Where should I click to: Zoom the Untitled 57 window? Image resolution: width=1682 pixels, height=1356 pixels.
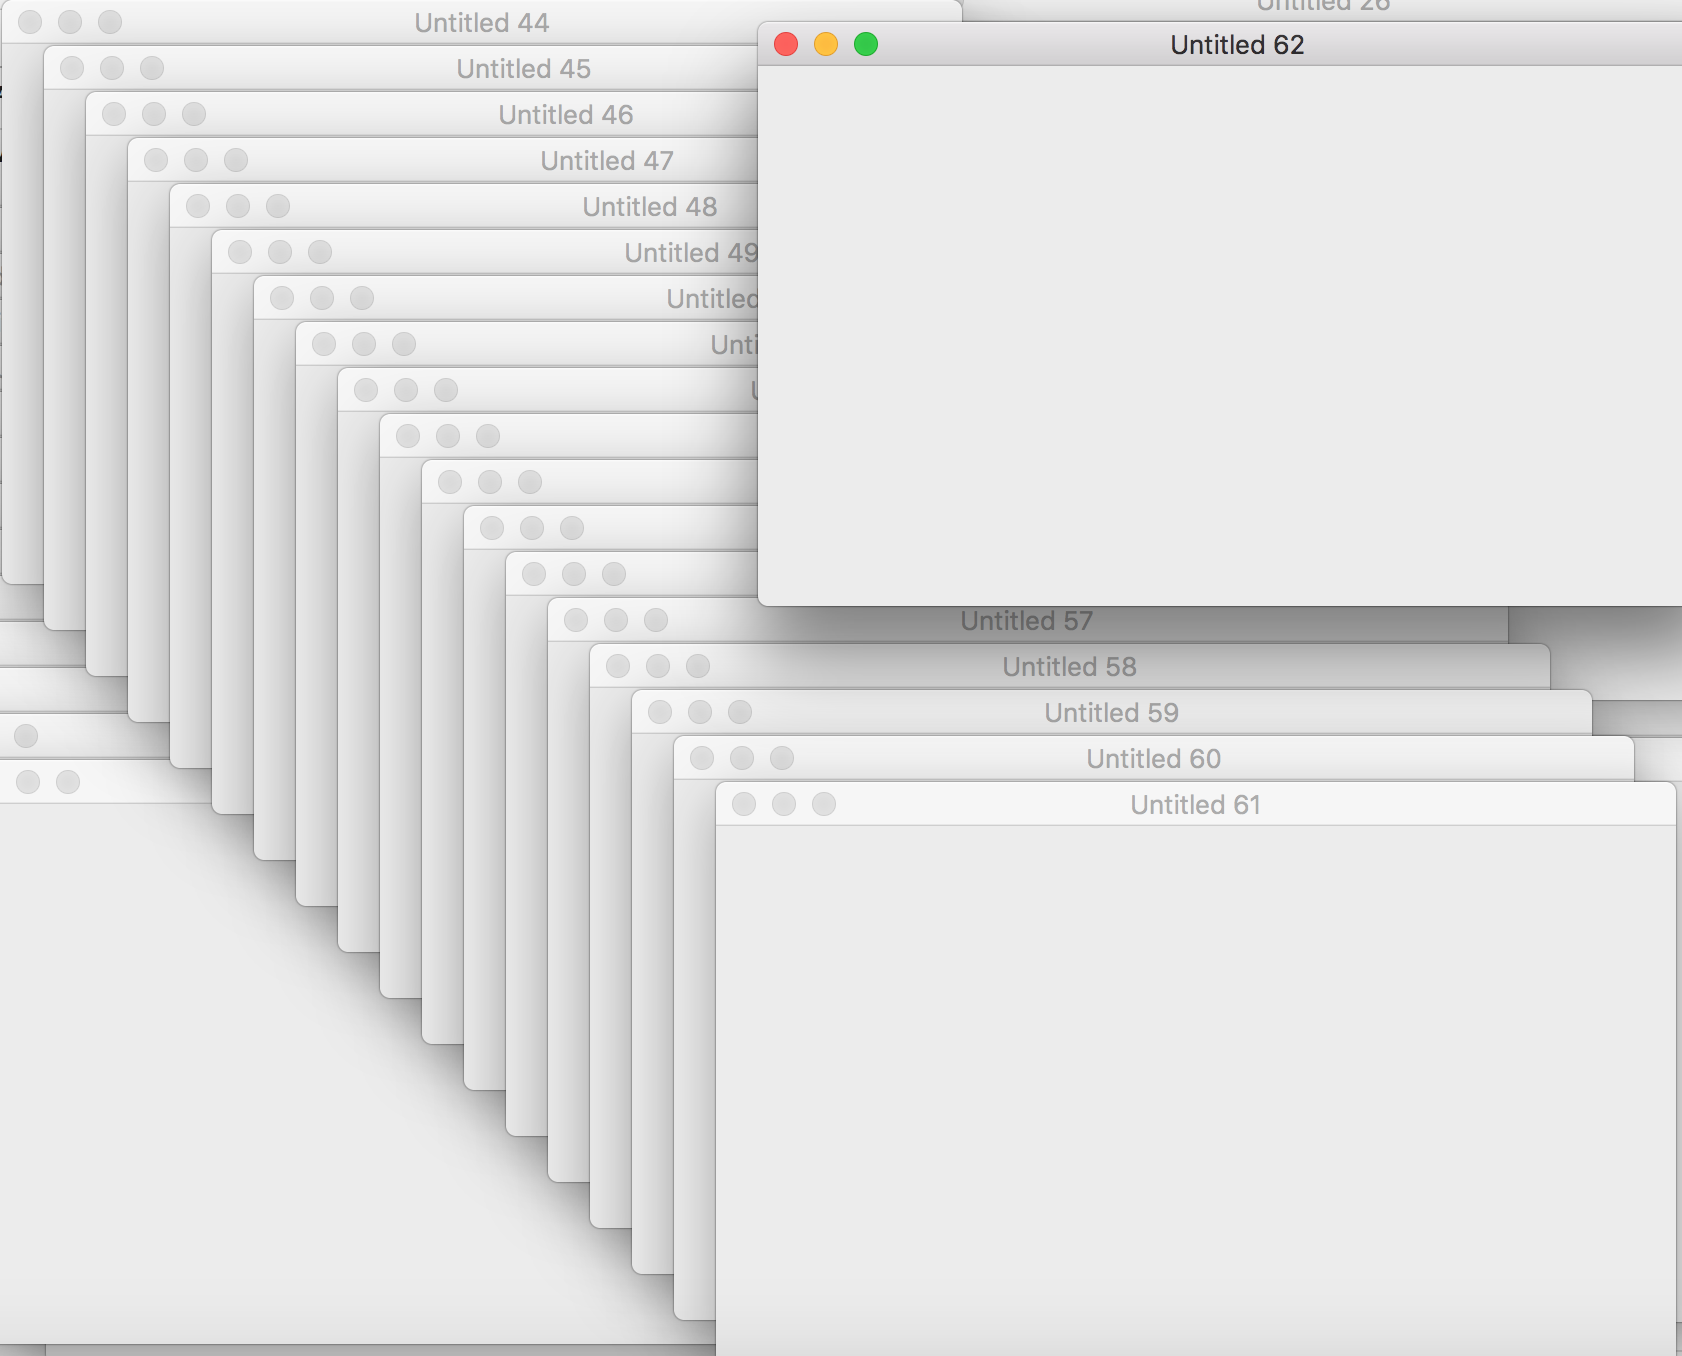pyautogui.click(x=656, y=620)
